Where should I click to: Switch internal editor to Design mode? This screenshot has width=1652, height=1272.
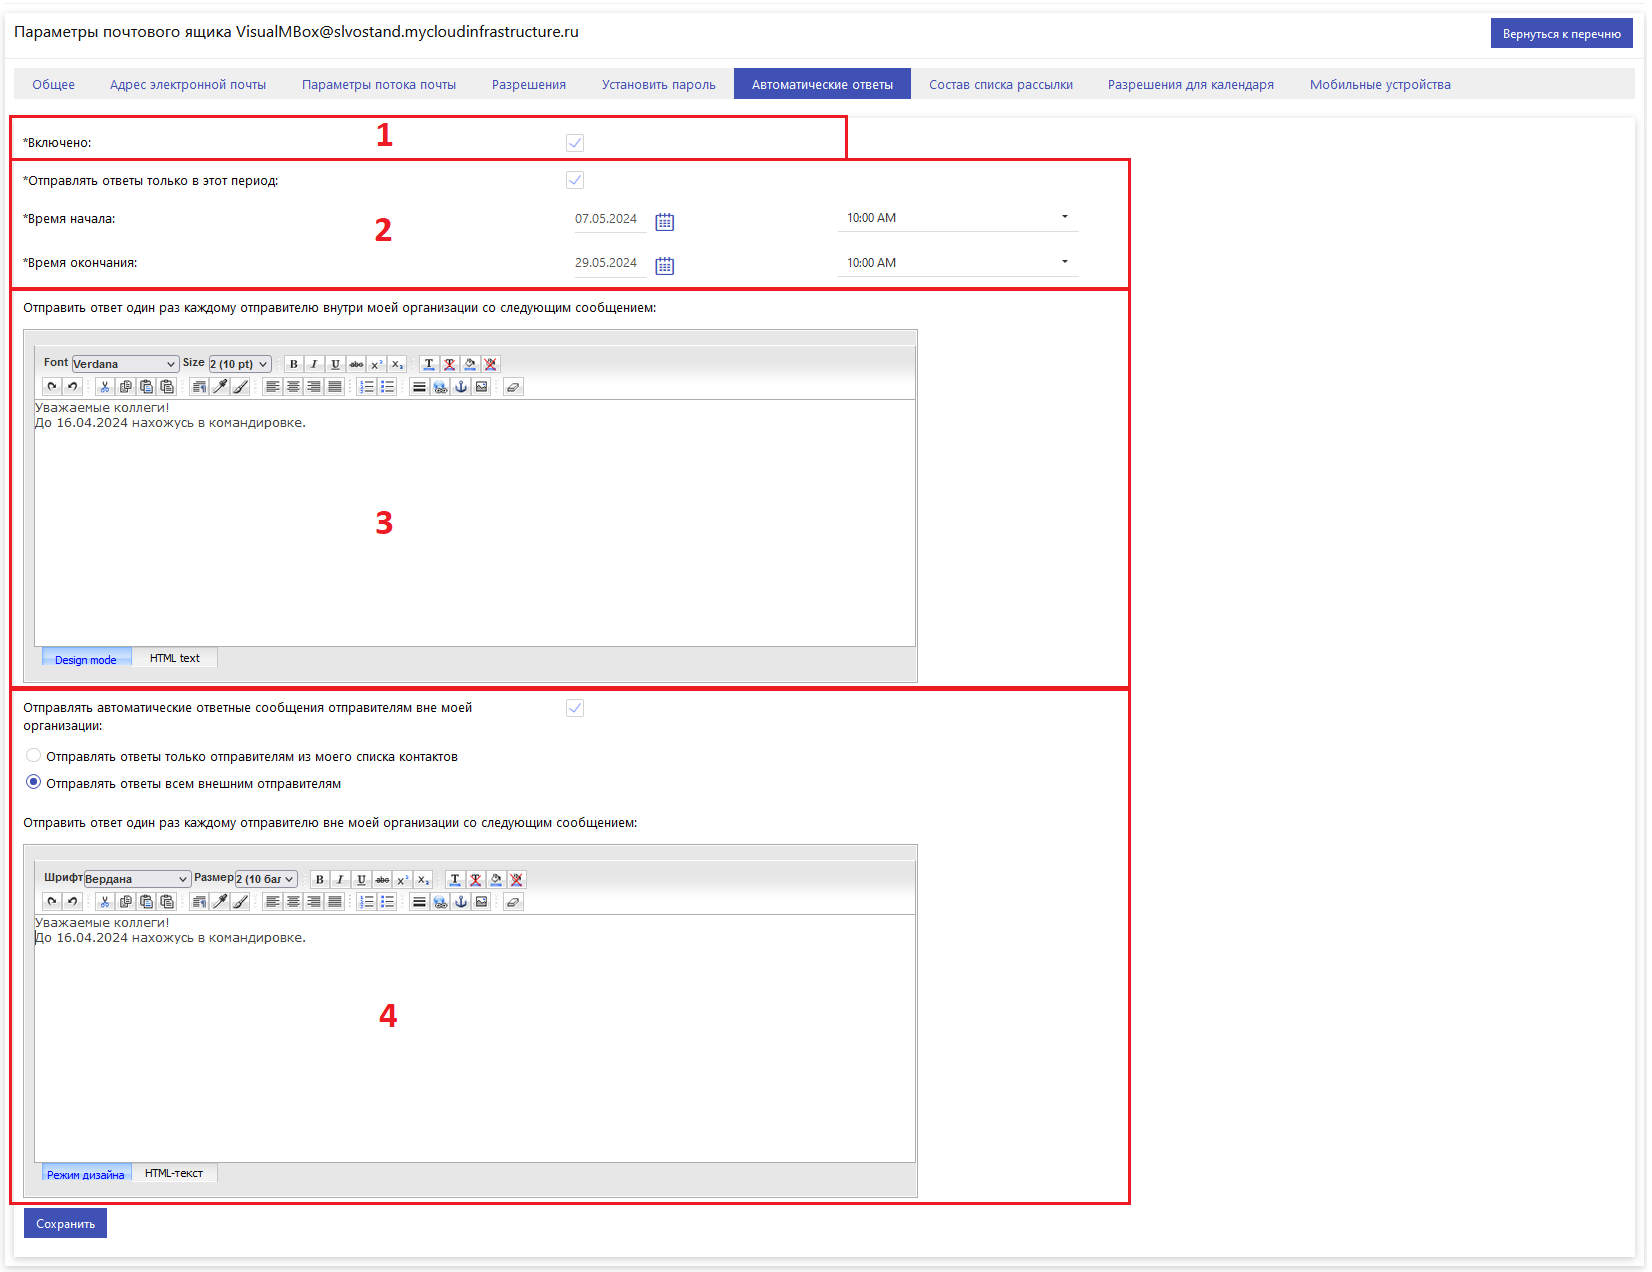[x=86, y=659]
